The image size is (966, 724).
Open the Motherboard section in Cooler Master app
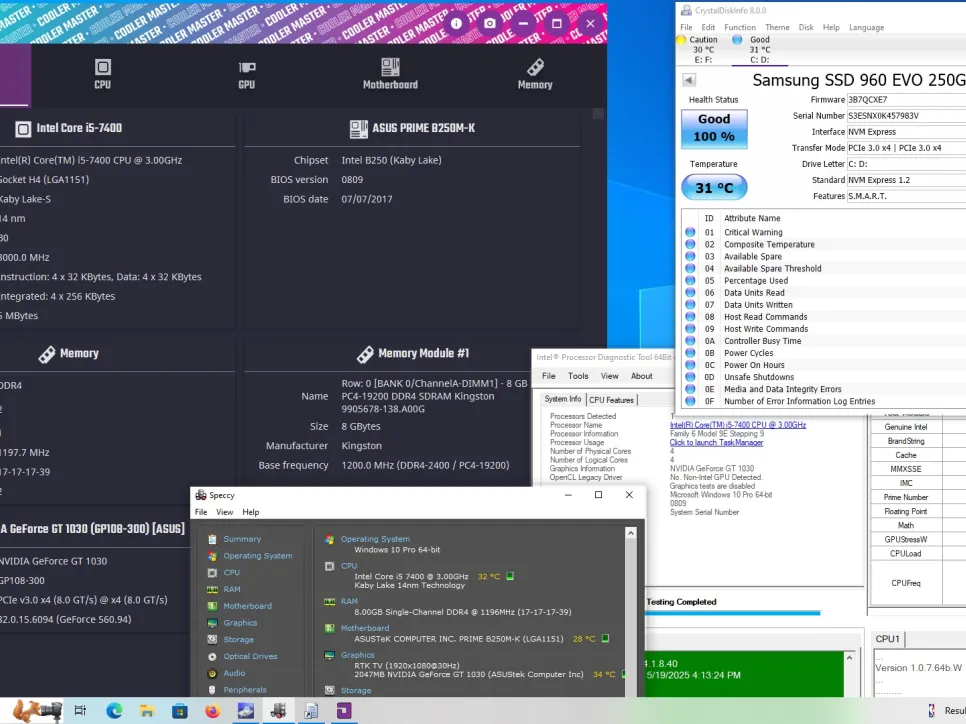pyautogui.click(x=390, y=74)
